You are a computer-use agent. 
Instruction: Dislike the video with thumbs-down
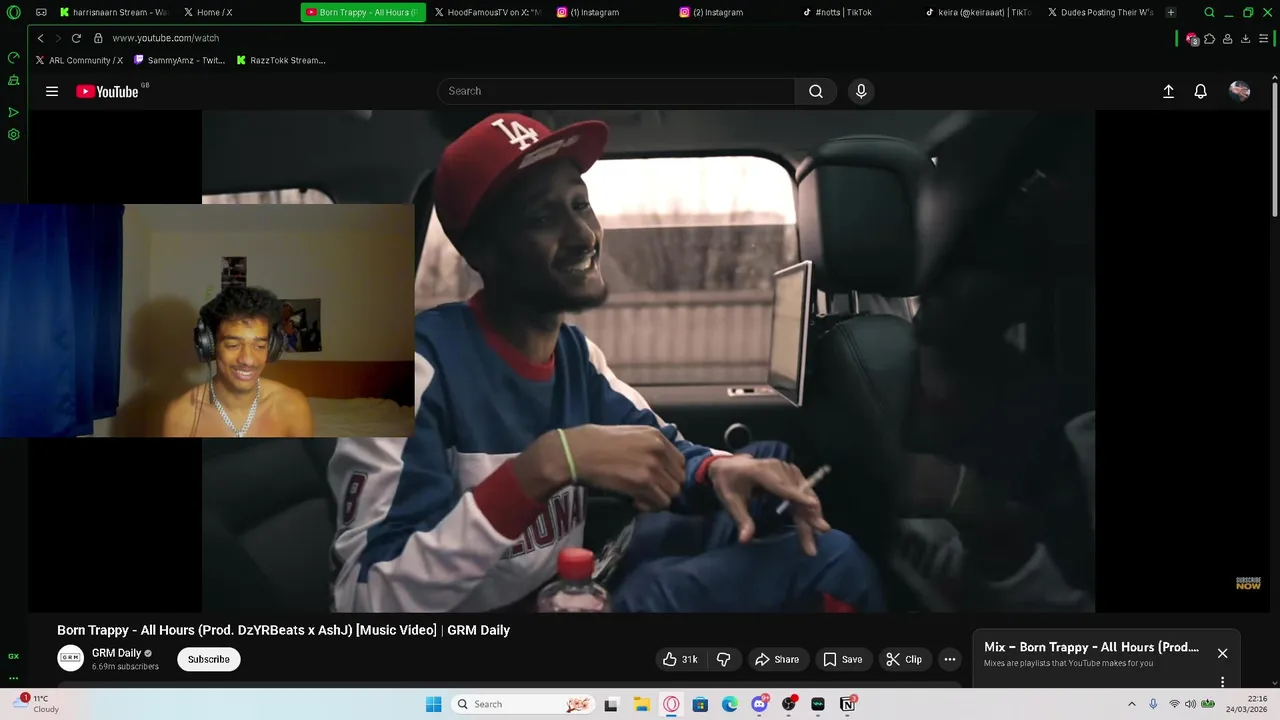coord(724,659)
